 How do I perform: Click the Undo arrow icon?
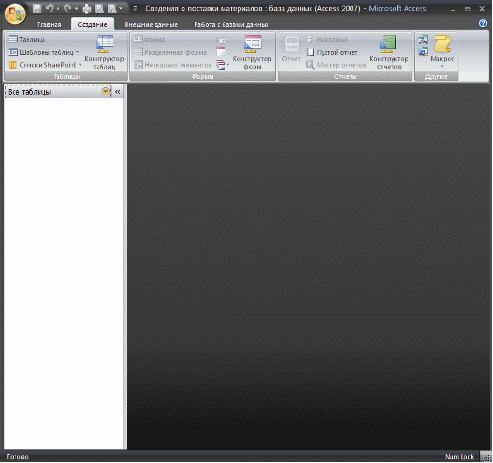(50, 8)
